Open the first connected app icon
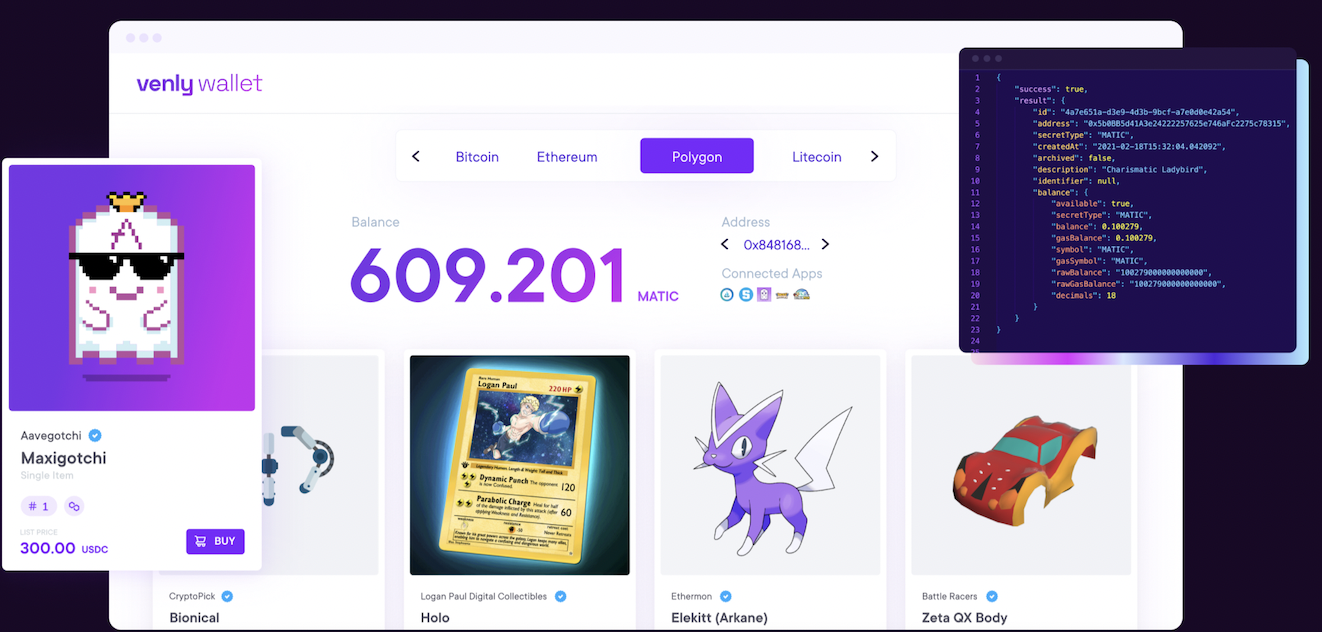Viewport: 1322px width, 632px height. [x=727, y=295]
